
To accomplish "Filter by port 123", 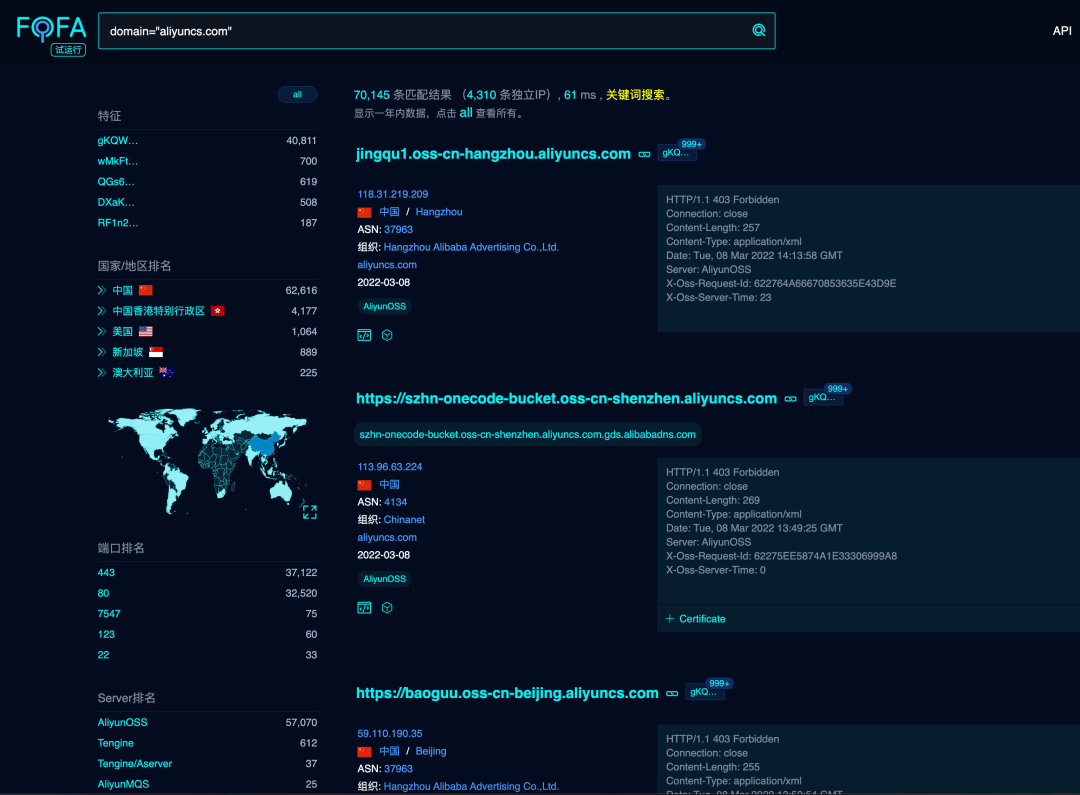I will tap(106, 634).
